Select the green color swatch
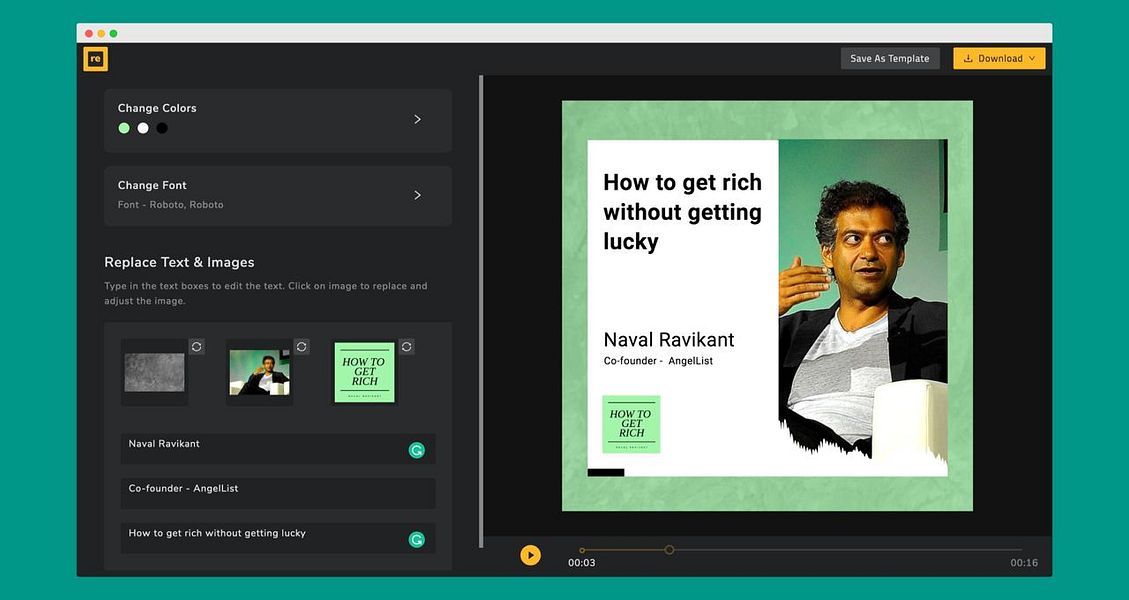Screen dimensions: 1129x600 click(124, 127)
